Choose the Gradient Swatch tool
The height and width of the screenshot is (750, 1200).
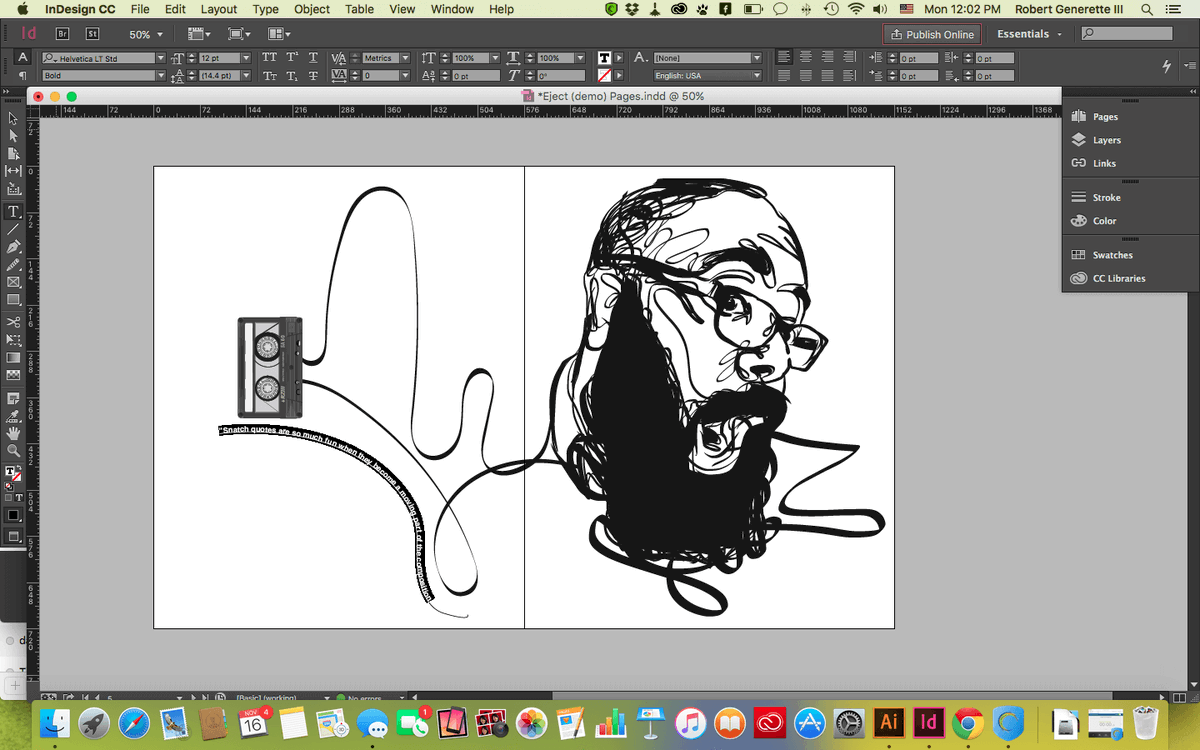pyautogui.click(x=14, y=357)
